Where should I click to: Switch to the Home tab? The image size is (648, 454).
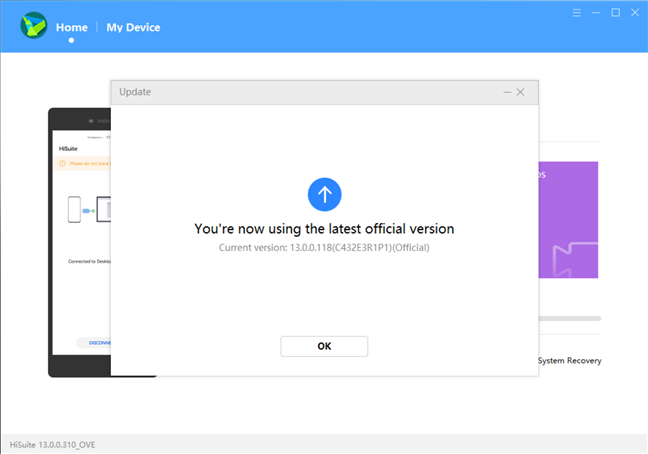tap(71, 27)
